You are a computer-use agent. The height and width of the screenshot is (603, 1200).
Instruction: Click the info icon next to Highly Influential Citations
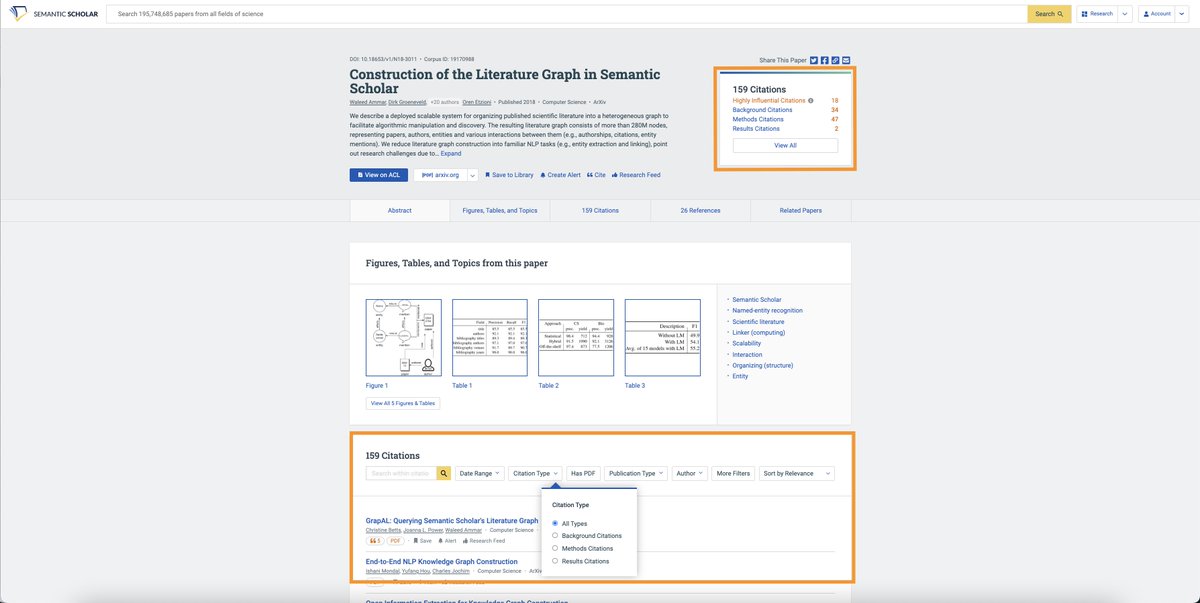coord(811,101)
